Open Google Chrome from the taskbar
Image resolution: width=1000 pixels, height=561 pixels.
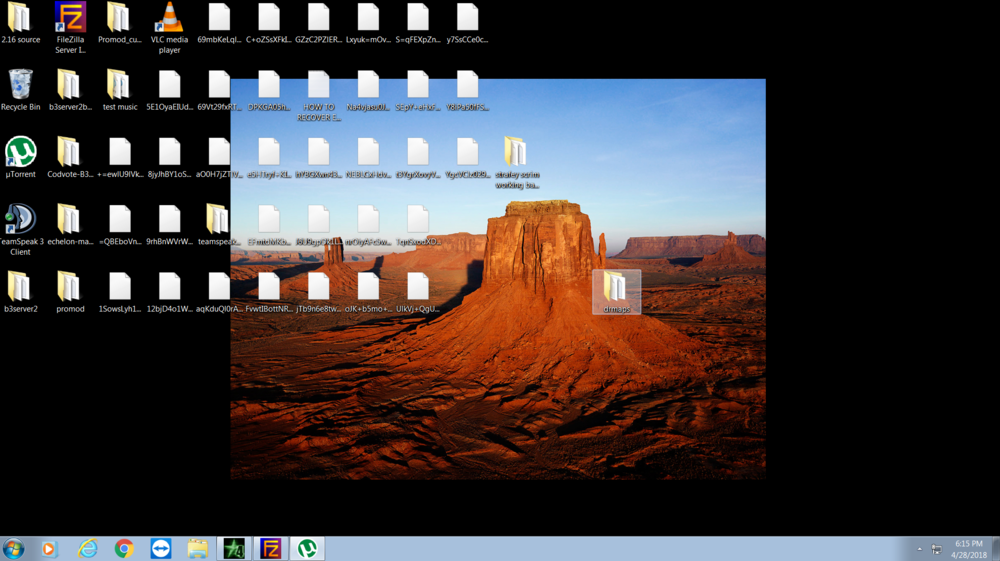pos(124,548)
